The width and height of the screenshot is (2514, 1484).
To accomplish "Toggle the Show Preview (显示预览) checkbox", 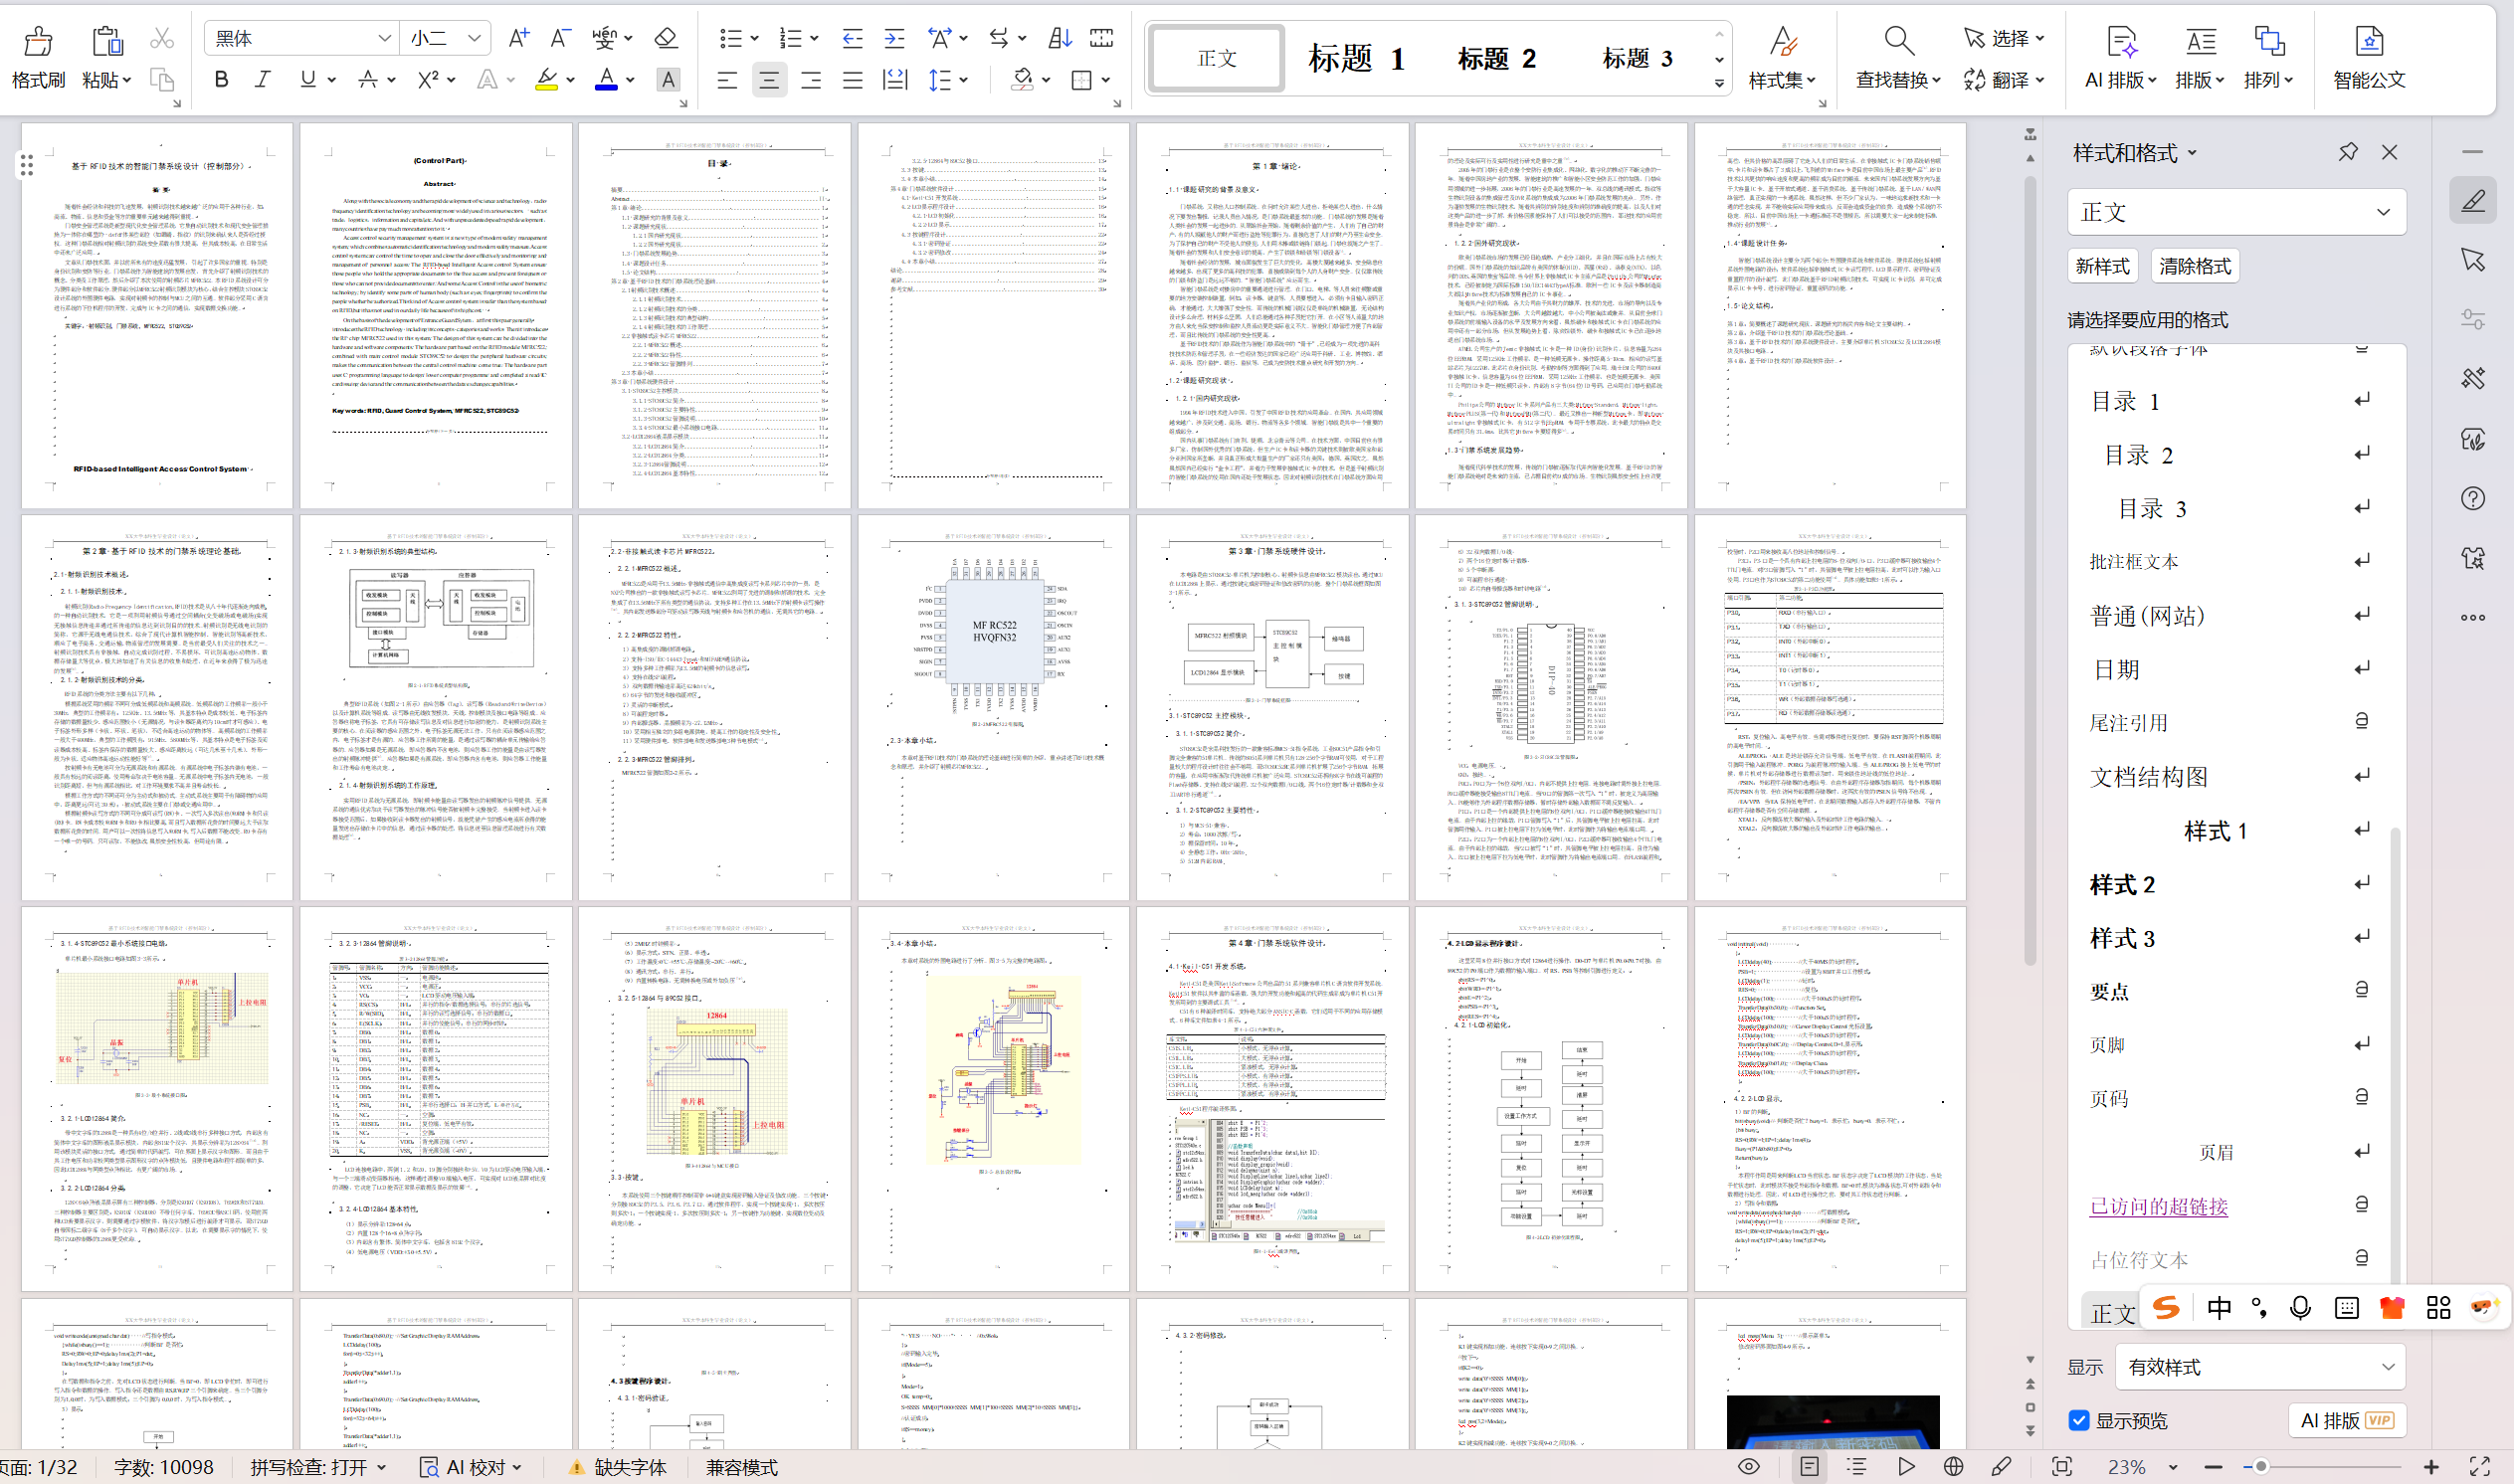I will (x=2079, y=1420).
